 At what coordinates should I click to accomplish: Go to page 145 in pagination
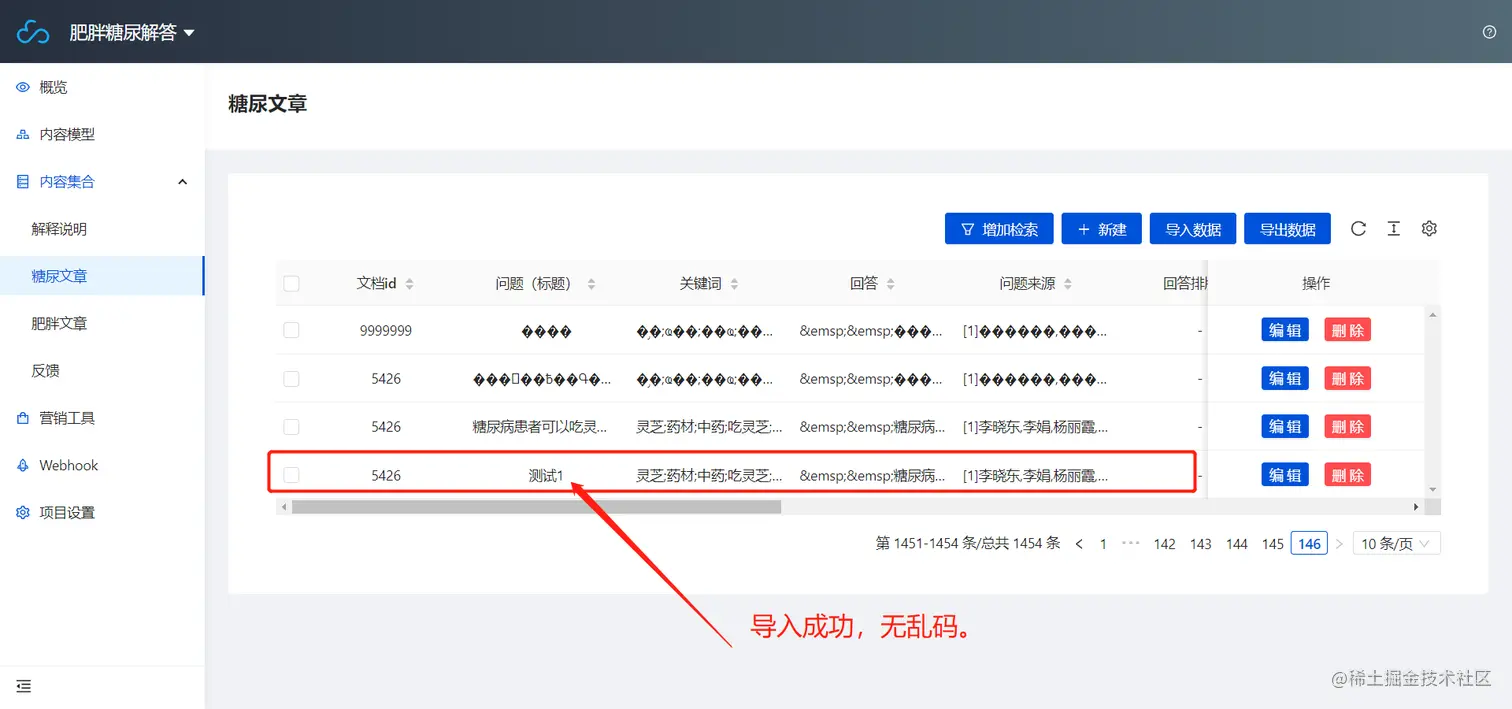point(1272,543)
